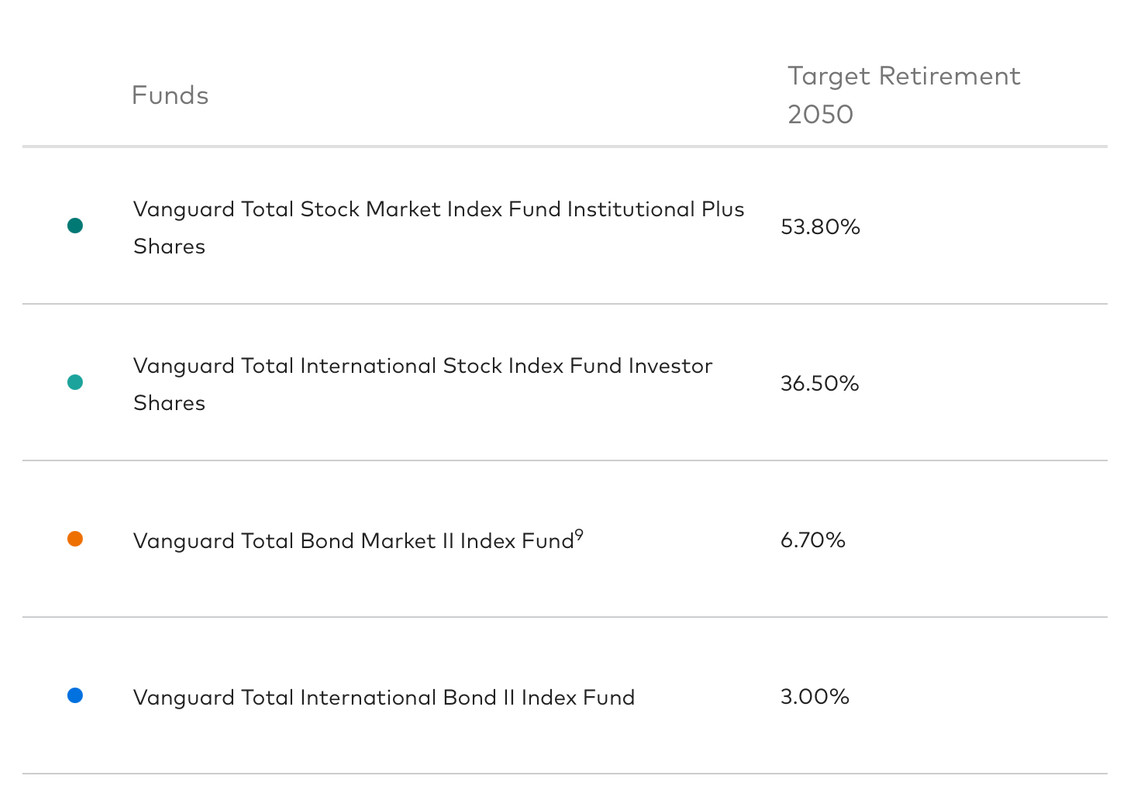This screenshot has width=1137, height=800.
Task: Open Vanguard Total Bond Market II Index Fund
Action: [353, 541]
